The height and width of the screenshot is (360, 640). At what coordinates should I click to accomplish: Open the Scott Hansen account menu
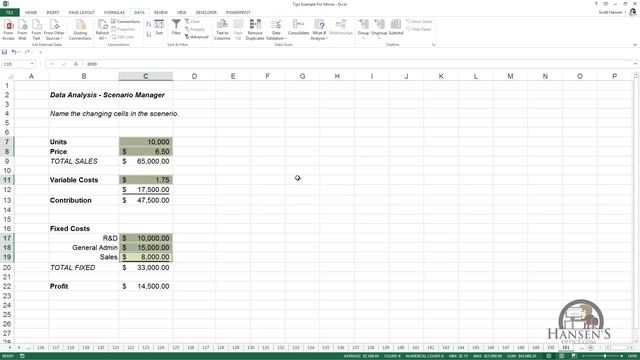point(611,12)
